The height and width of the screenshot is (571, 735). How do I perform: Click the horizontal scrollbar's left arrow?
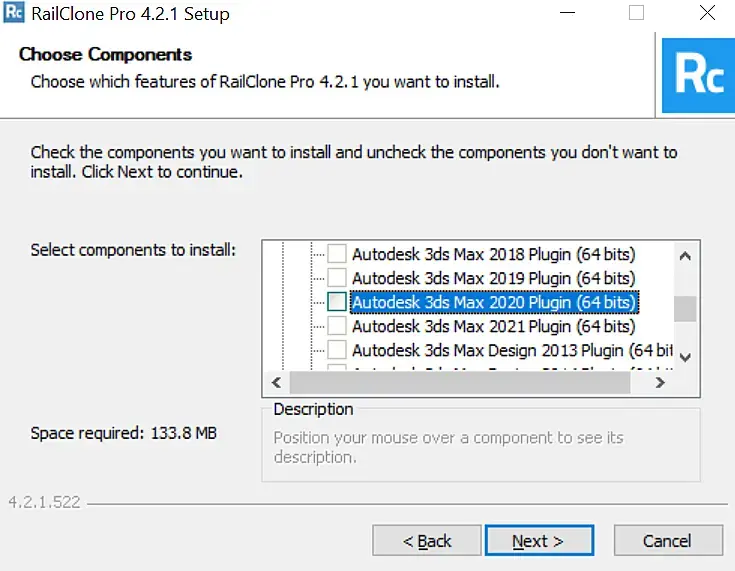click(x=274, y=383)
